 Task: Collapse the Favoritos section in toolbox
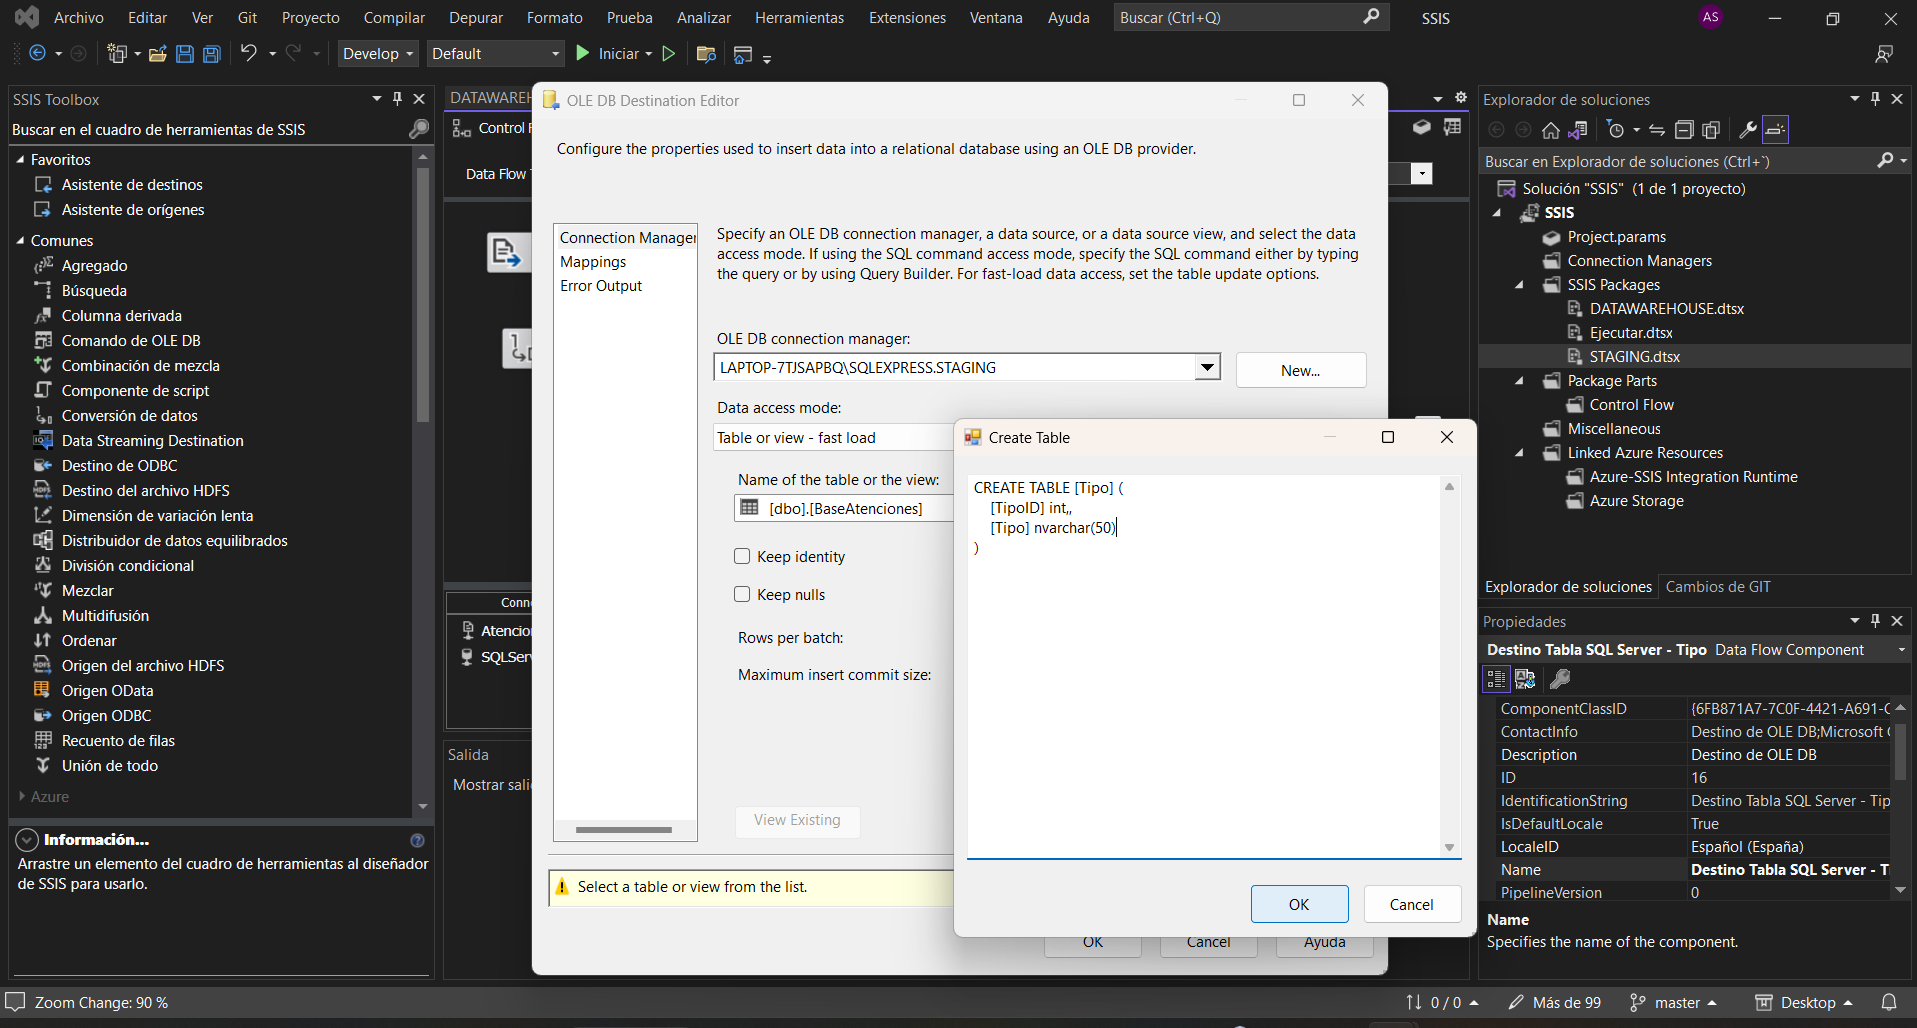tap(20, 160)
